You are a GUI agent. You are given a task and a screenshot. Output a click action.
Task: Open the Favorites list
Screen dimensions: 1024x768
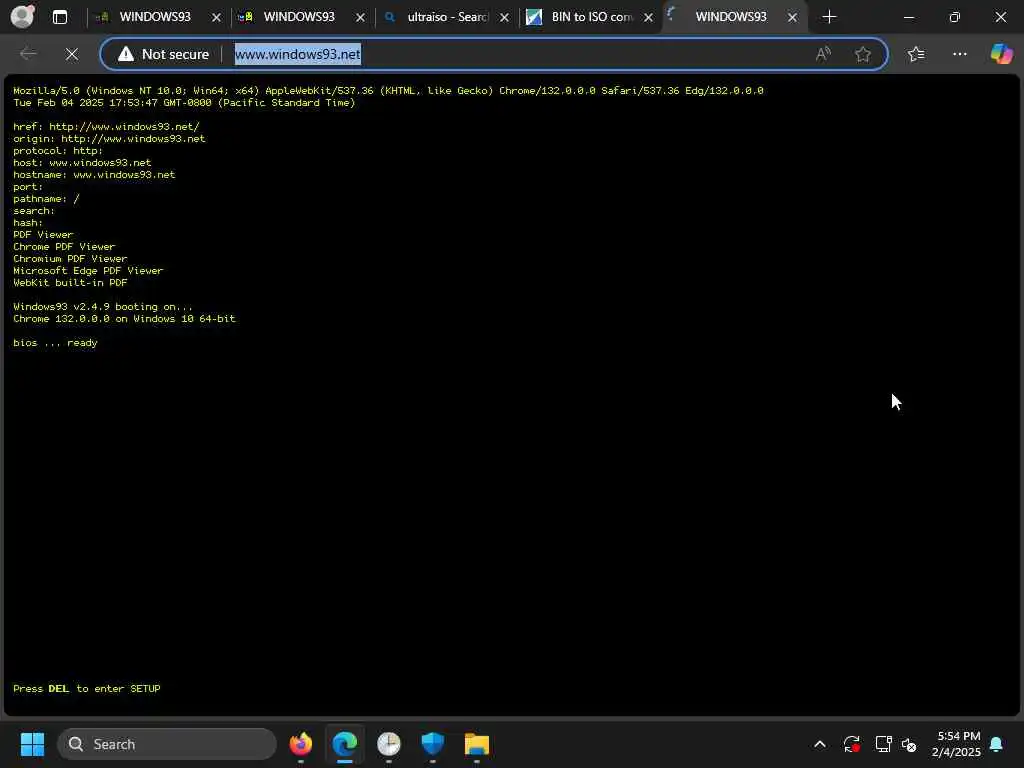[x=916, y=54]
